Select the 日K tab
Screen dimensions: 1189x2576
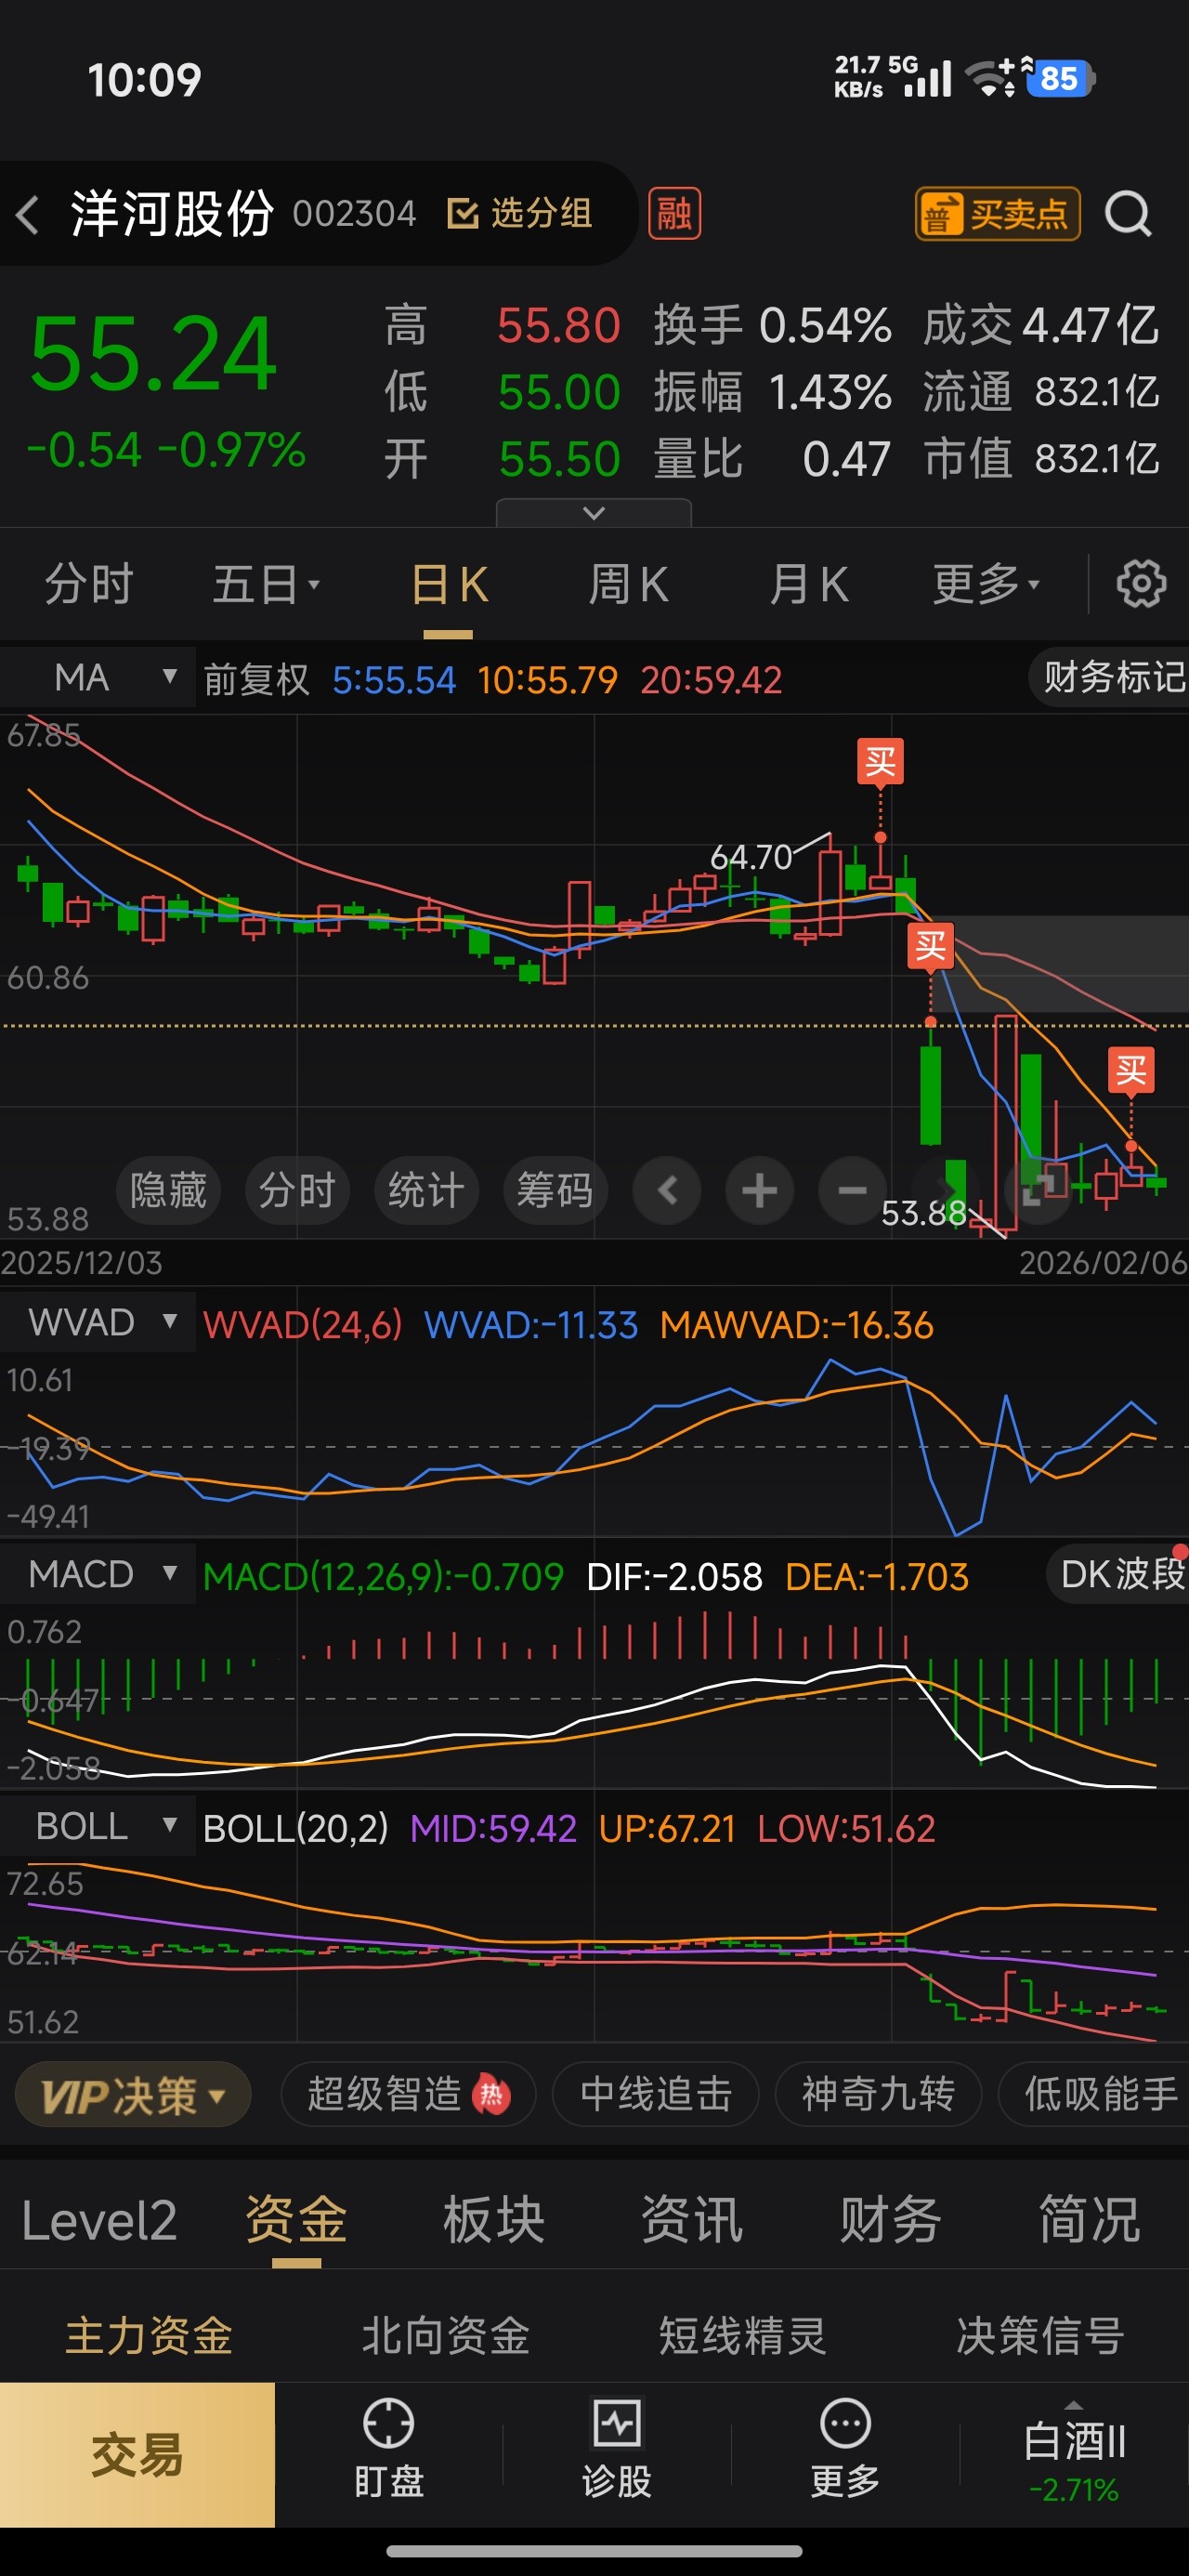pyautogui.click(x=449, y=584)
